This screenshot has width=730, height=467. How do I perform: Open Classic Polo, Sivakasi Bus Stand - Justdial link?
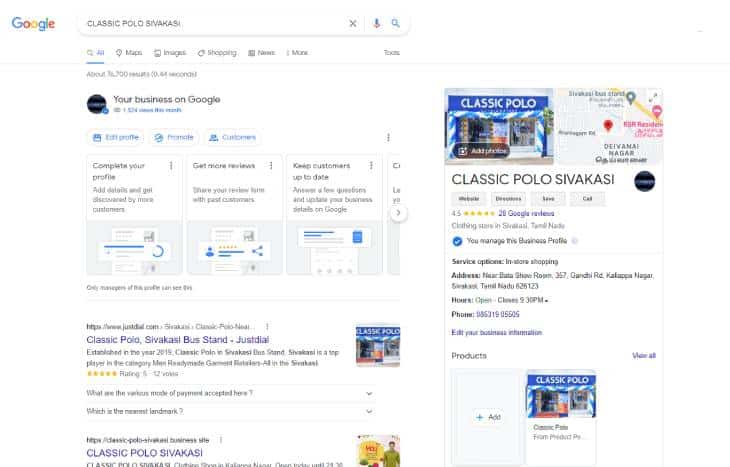(x=178, y=340)
